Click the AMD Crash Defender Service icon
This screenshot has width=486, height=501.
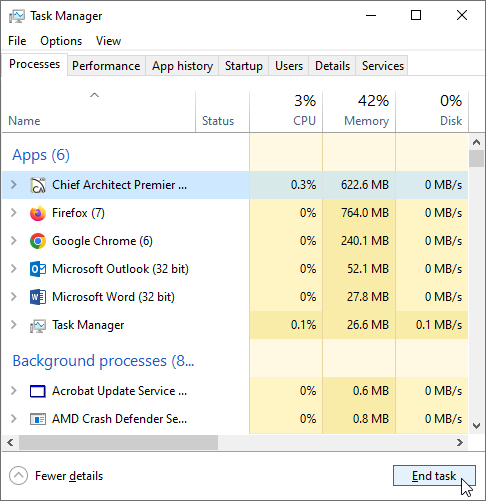(38, 419)
